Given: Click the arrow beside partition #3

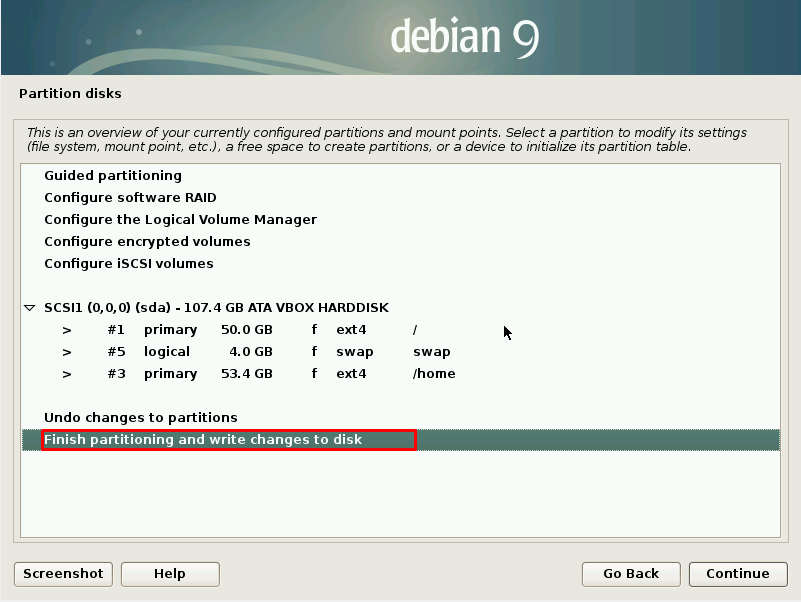Looking at the screenshot, I should coord(67,374).
